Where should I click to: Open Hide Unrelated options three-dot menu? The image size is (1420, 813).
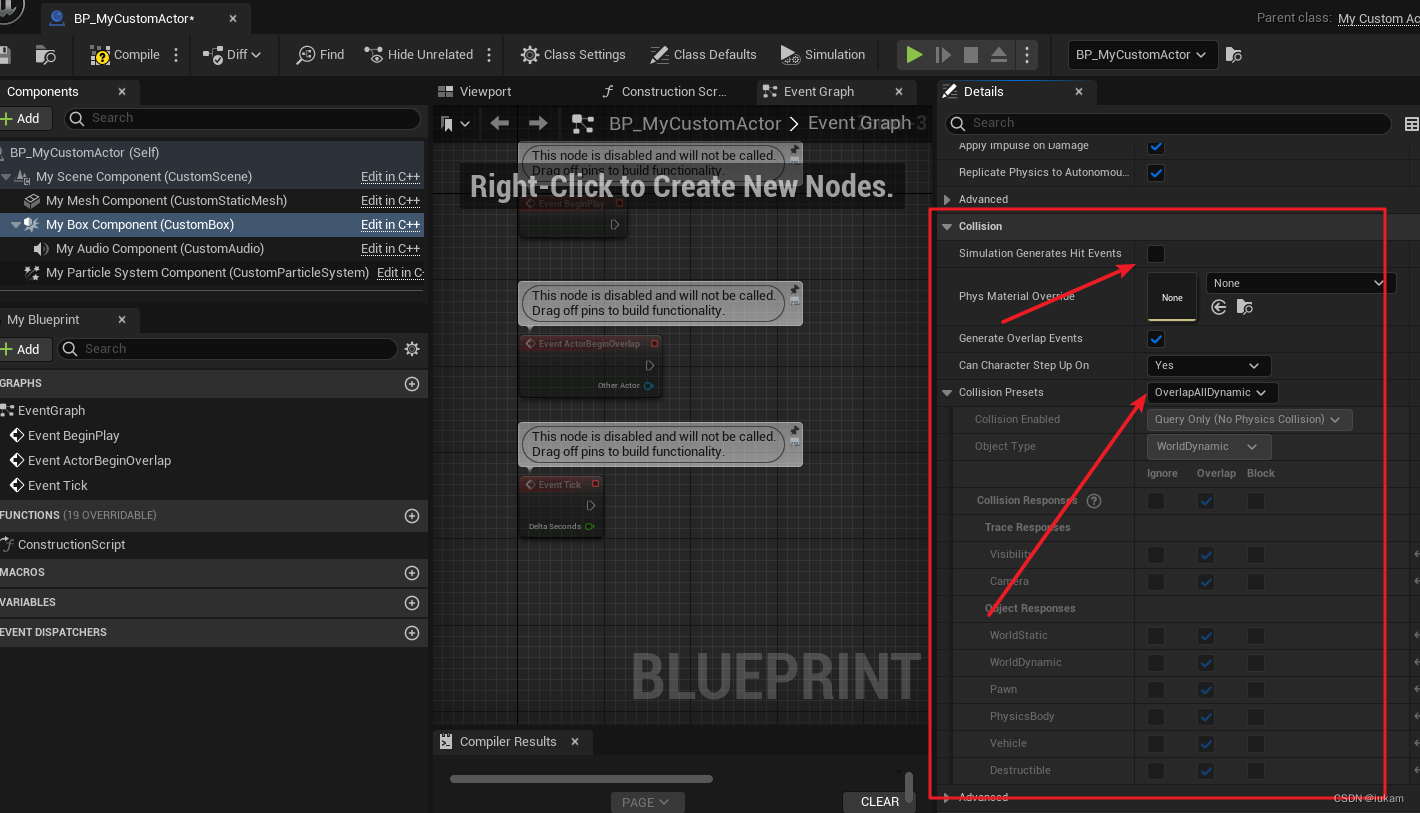pos(489,55)
